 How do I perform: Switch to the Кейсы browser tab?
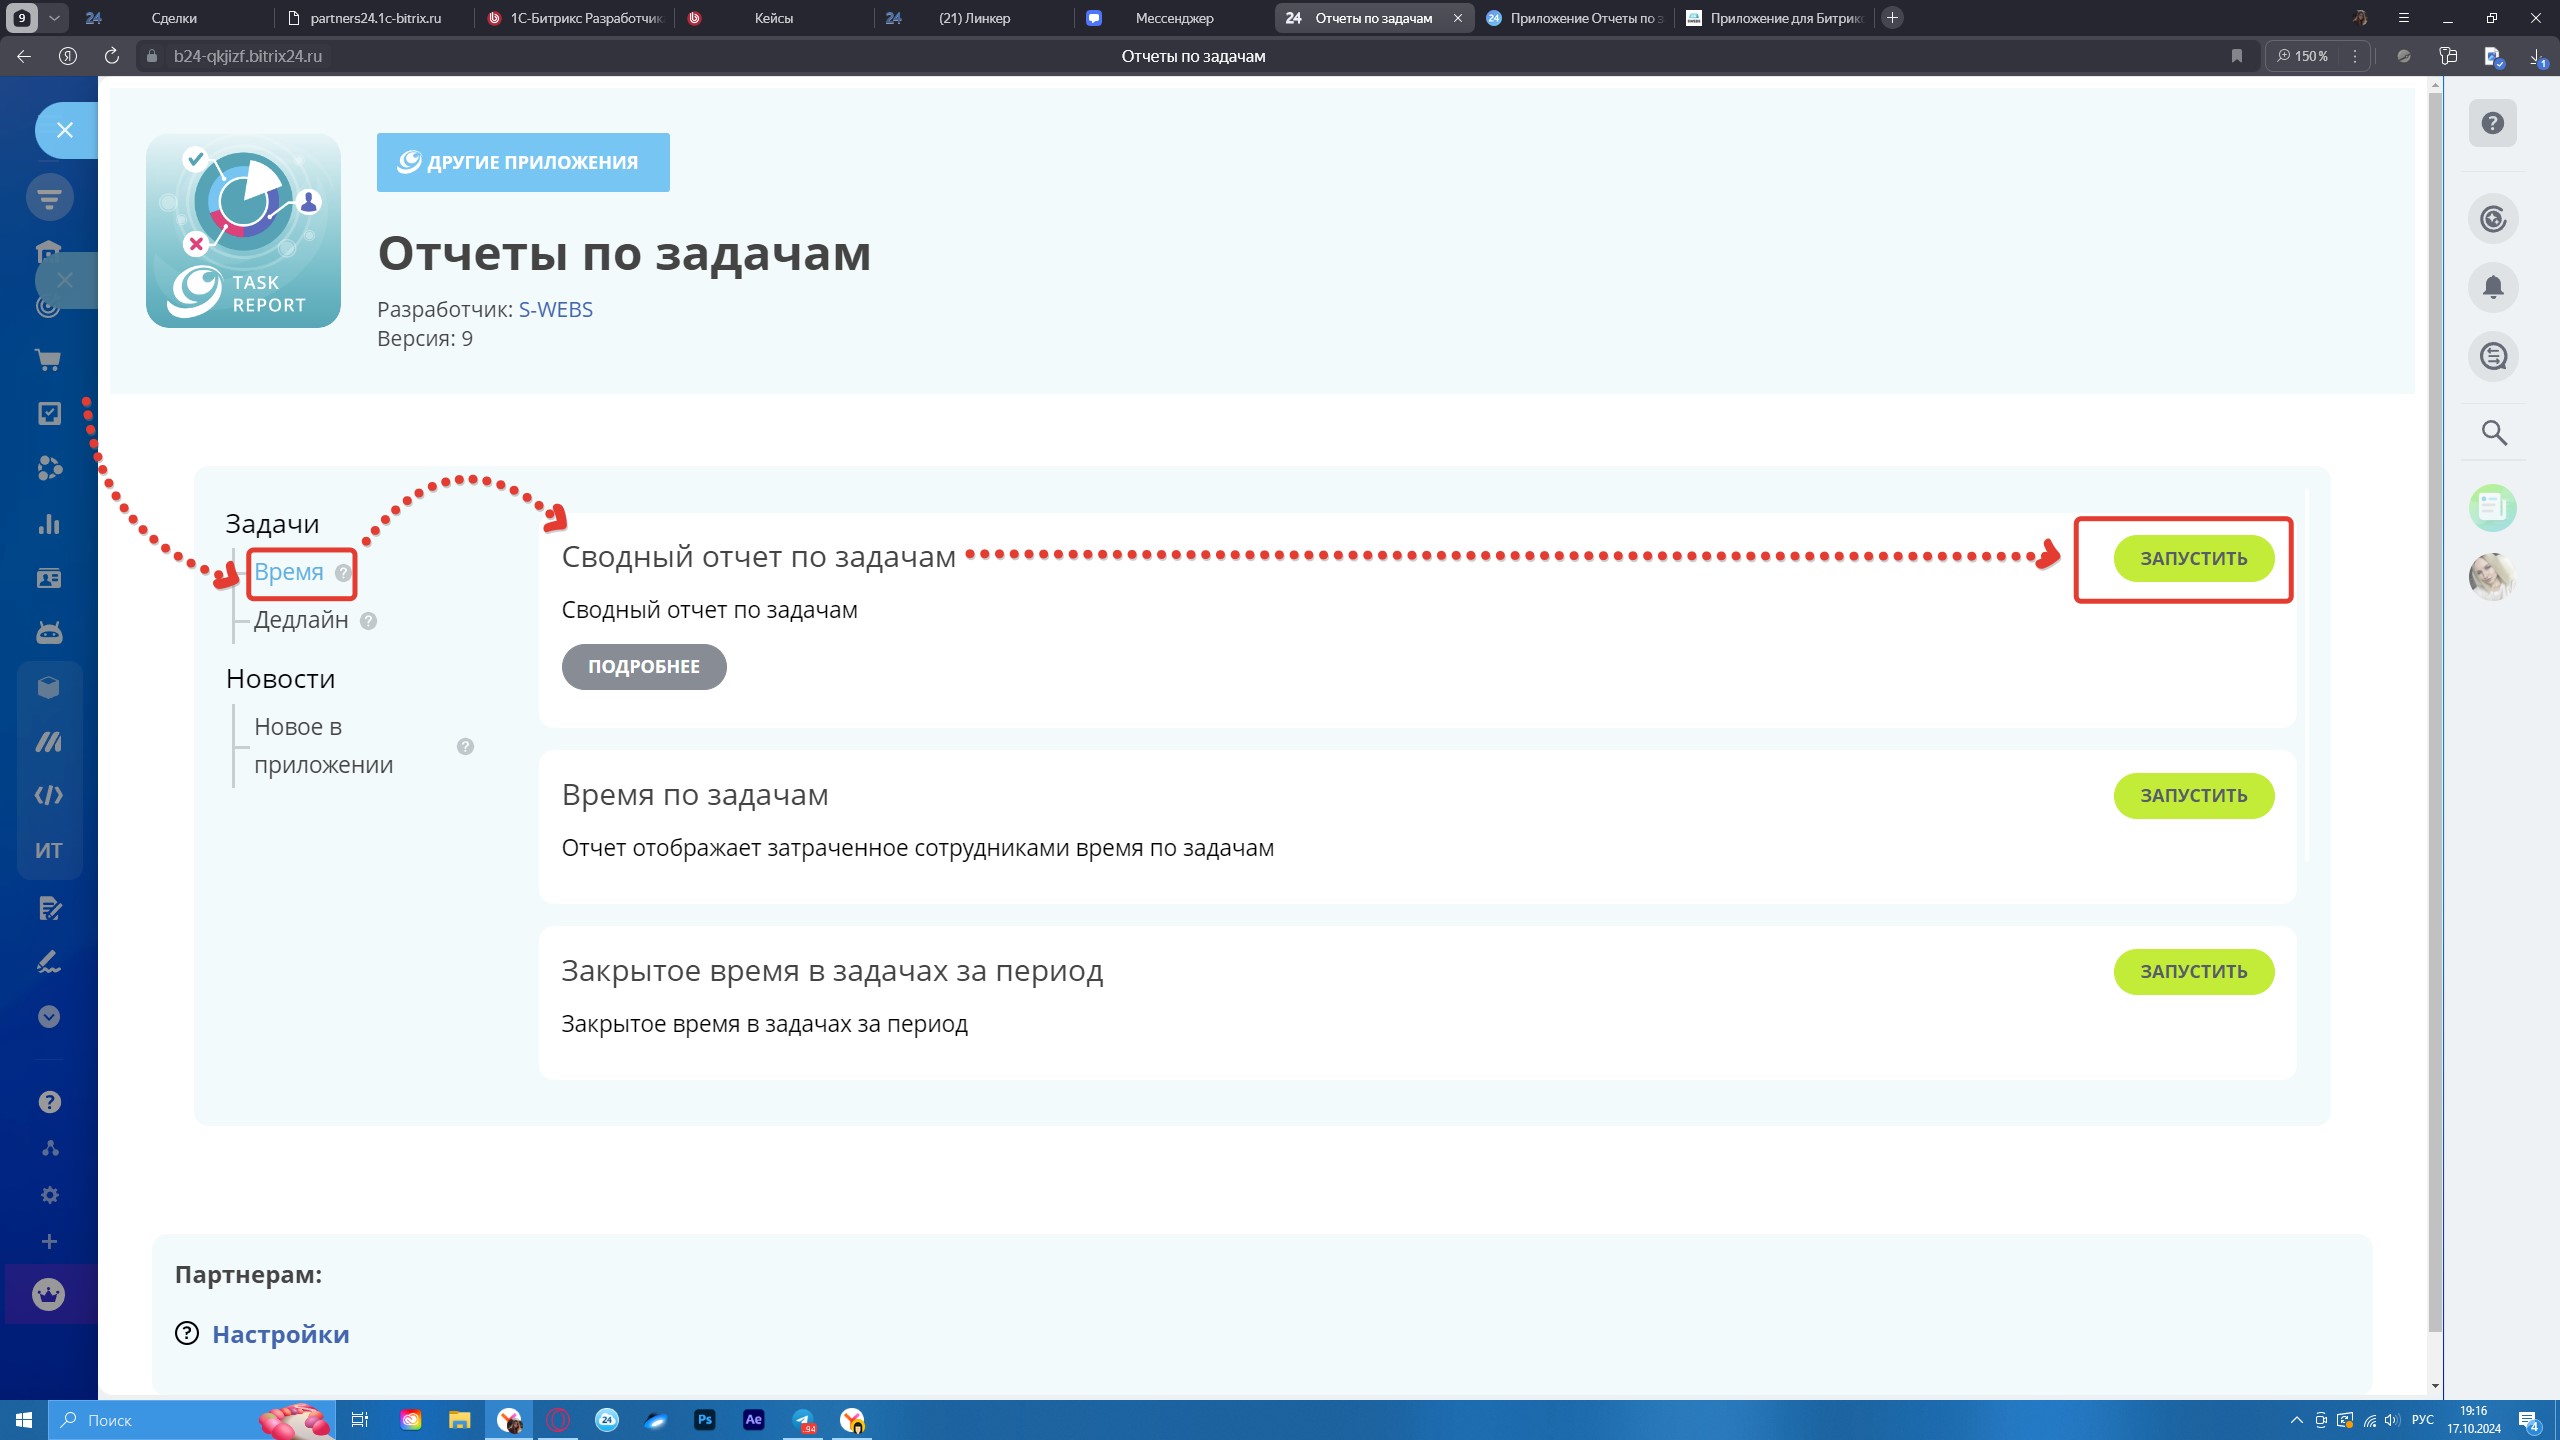click(773, 18)
